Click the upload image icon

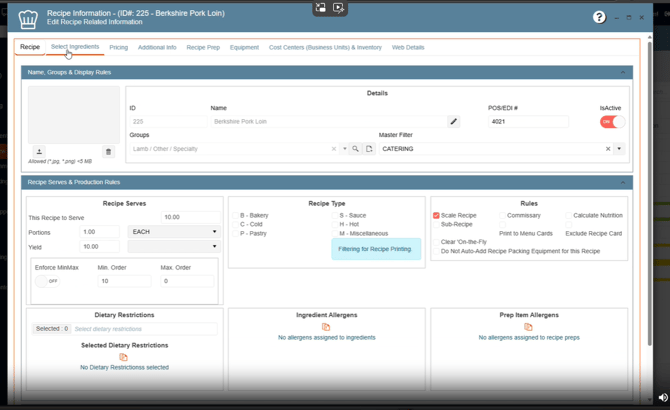click(x=39, y=152)
